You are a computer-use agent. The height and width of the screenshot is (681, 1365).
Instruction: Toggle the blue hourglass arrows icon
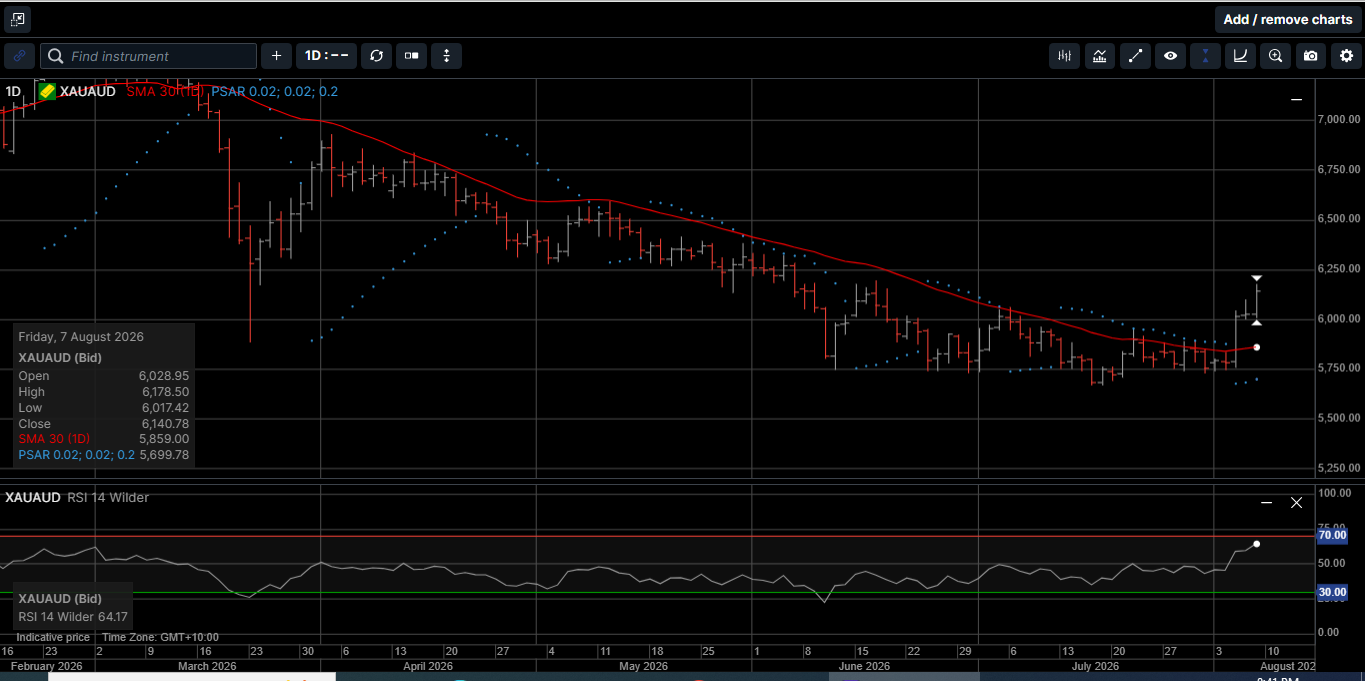1205,56
